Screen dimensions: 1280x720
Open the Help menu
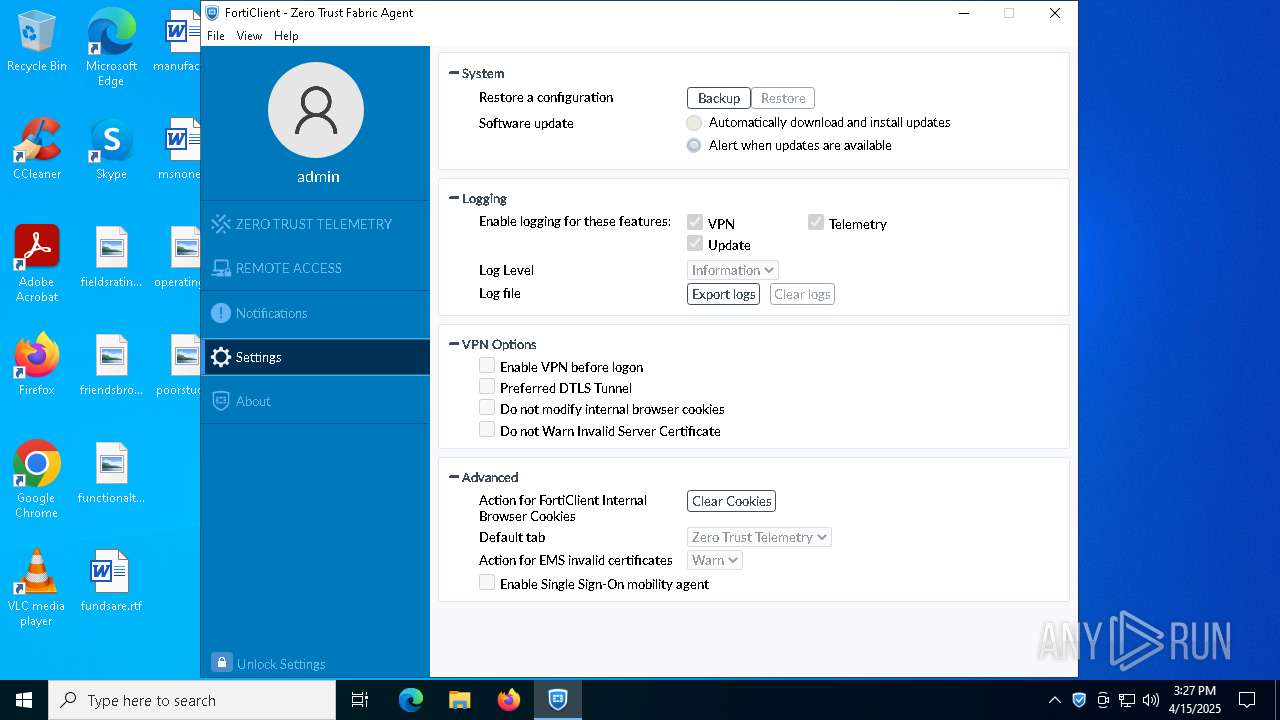pos(286,36)
